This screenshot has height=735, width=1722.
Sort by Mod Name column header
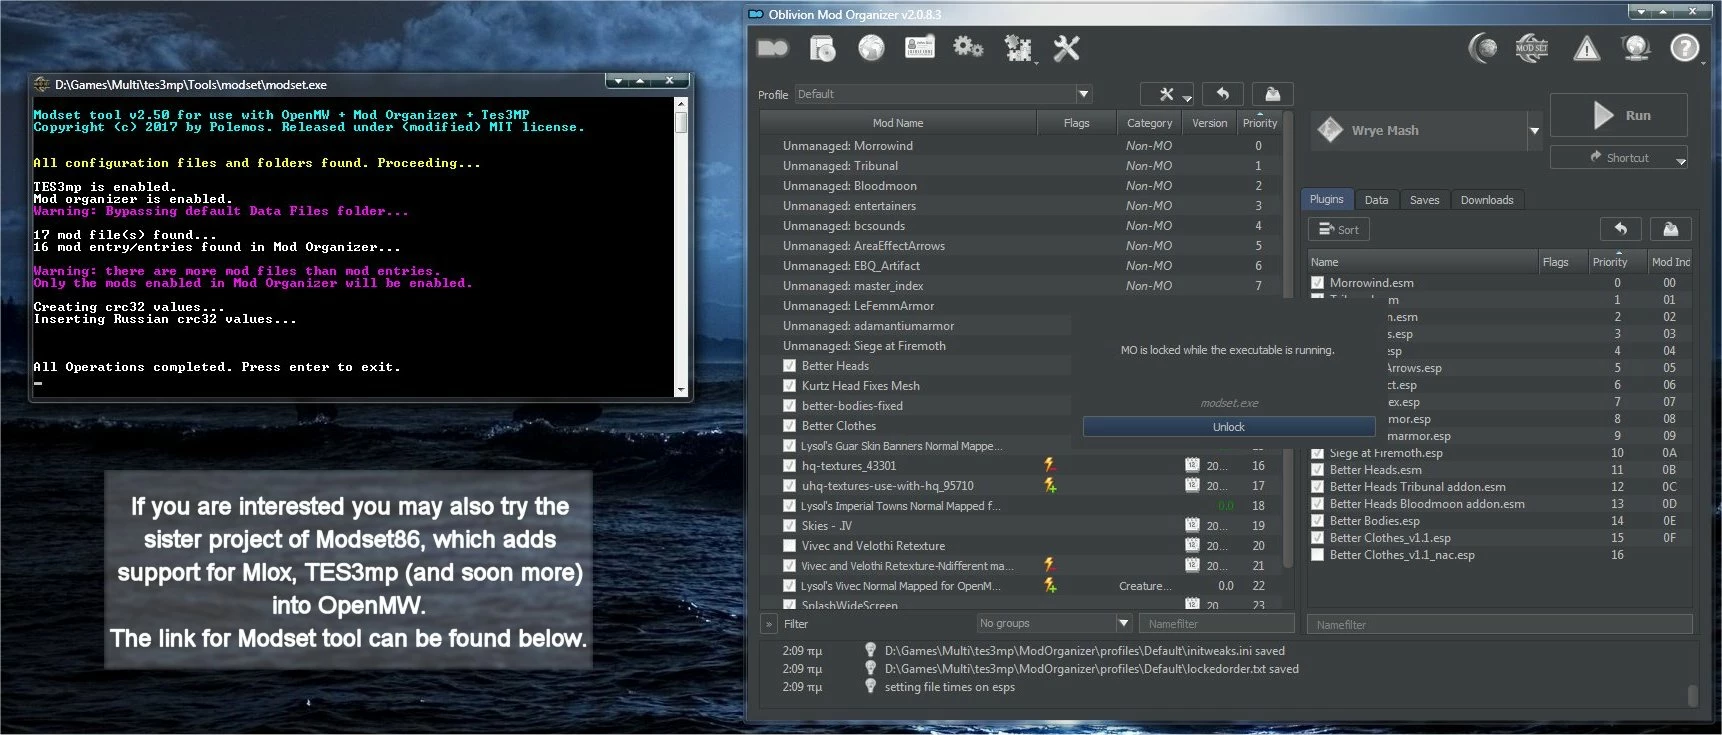[898, 123]
